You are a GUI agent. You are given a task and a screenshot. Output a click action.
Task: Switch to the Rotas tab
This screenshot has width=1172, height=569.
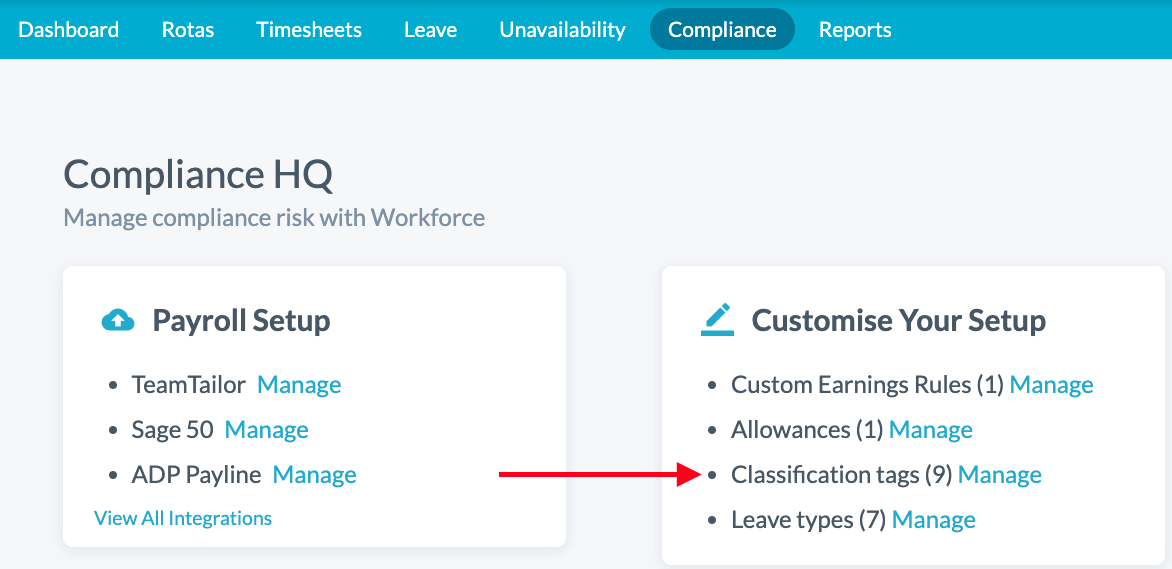[188, 30]
